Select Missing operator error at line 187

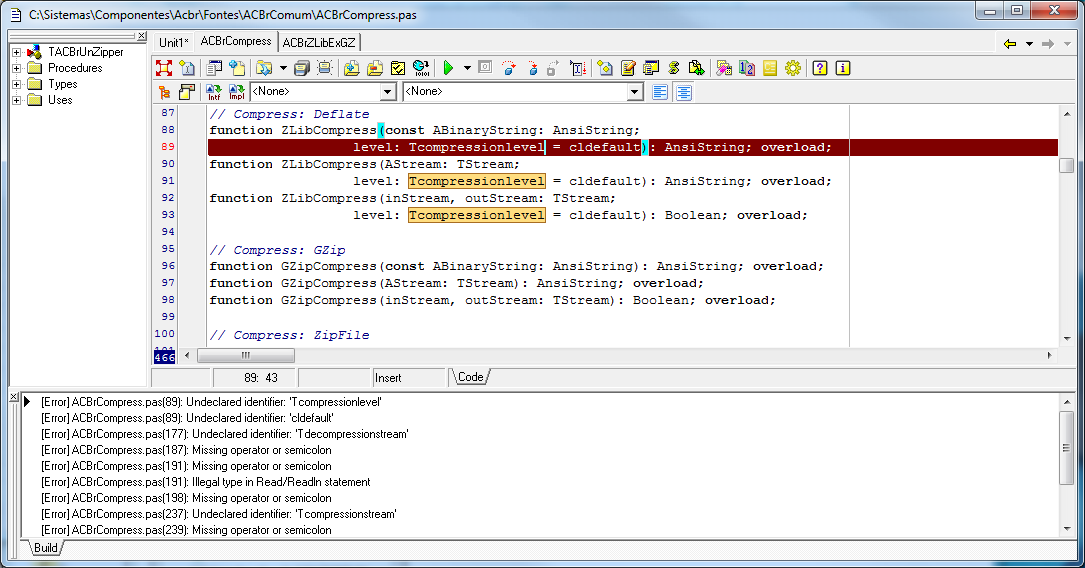click(186, 450)
